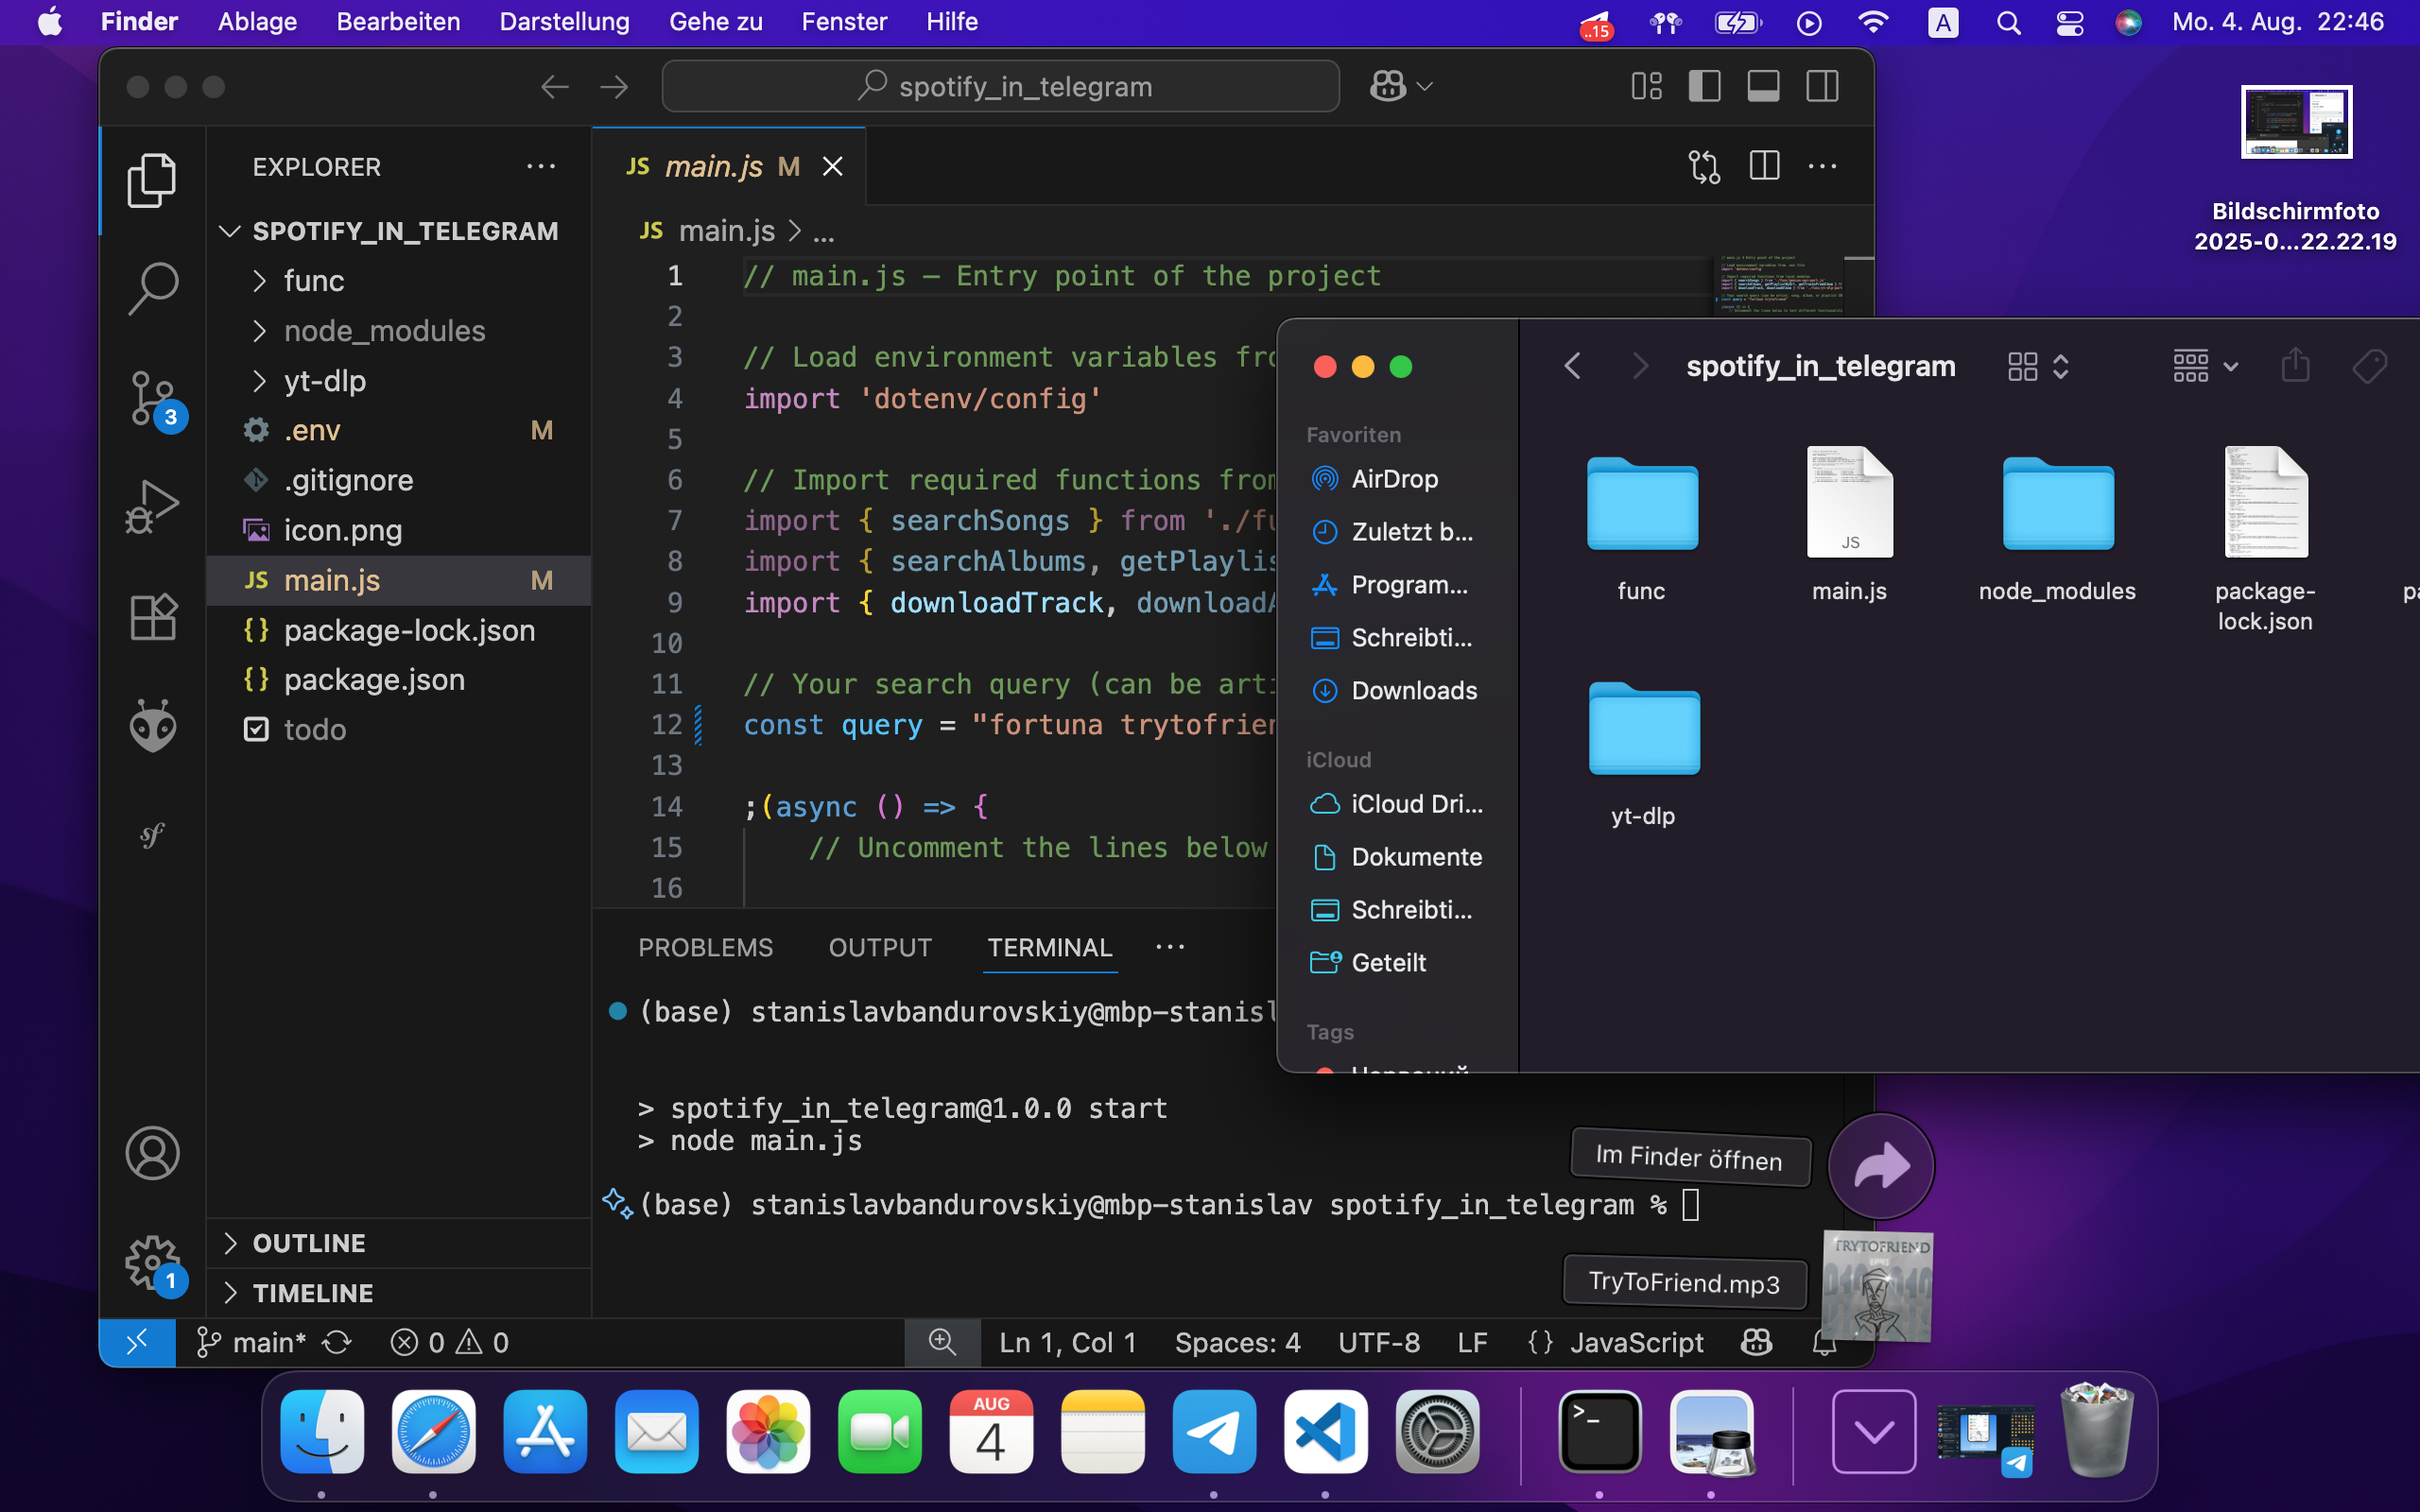
Task: Click the main* git branch in status bar
Action: (251, 1342)
